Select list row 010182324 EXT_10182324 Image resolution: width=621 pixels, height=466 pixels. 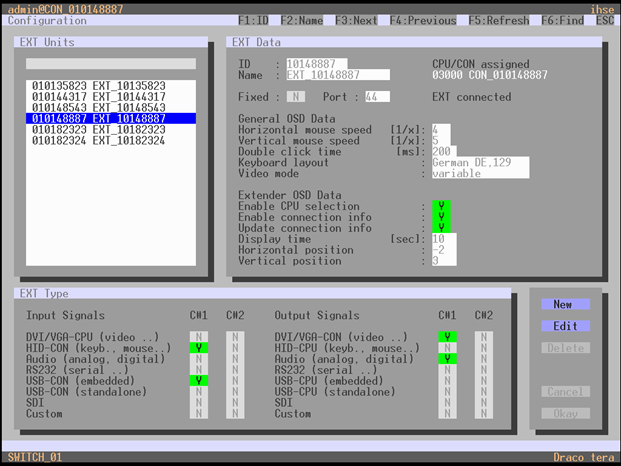[x=111, y=140]
